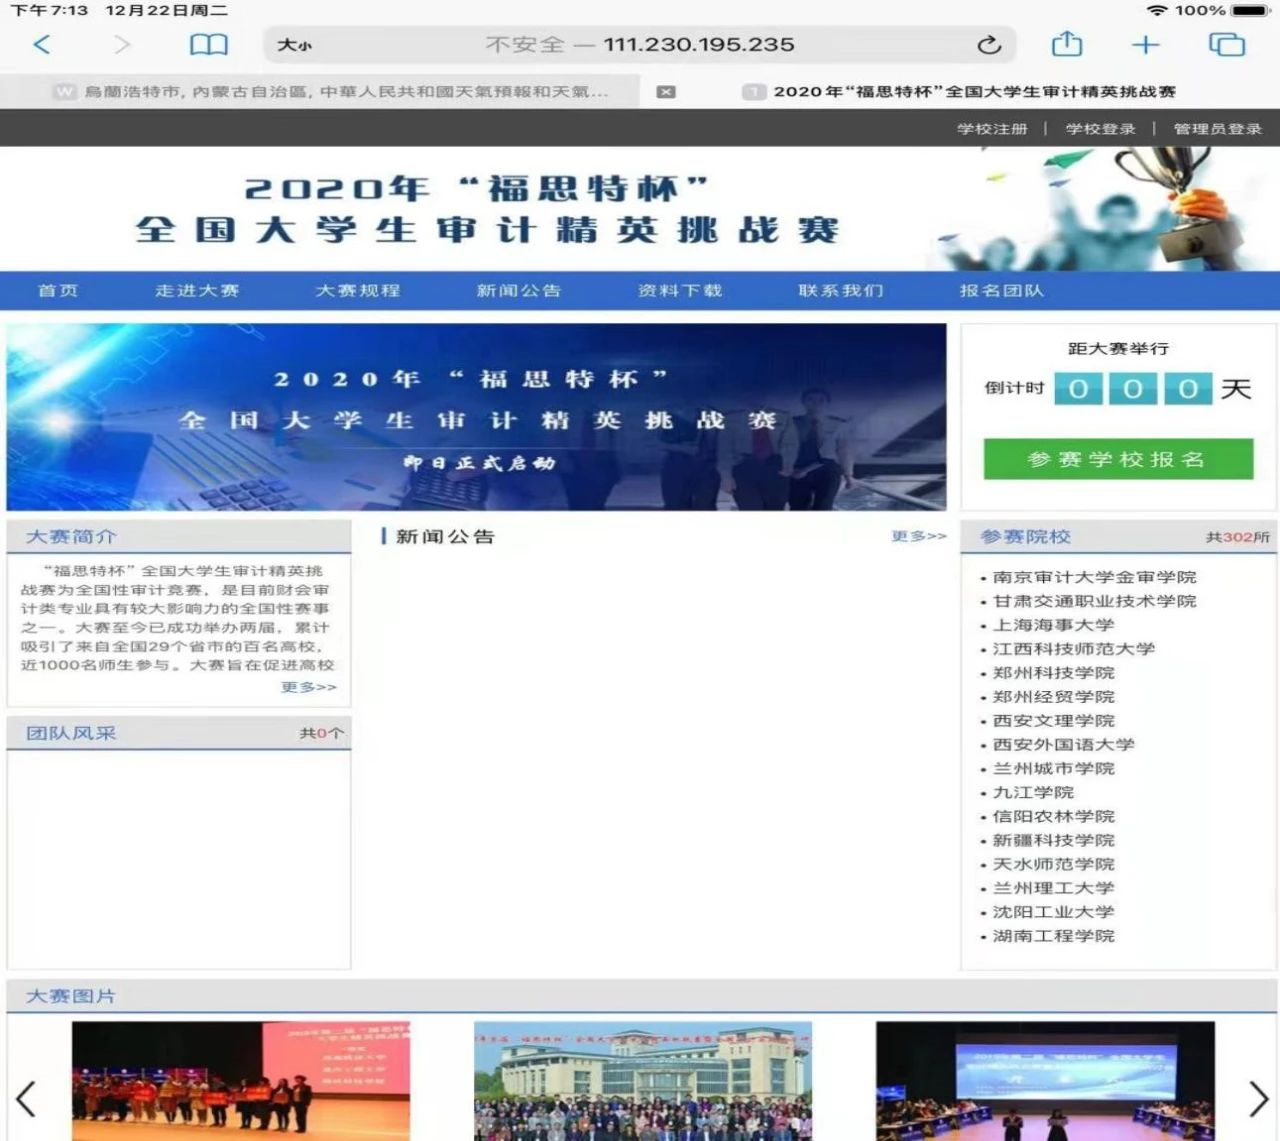The image size is (1280, 1141).
Task: Select 江西科技师范大学 in school list
Action: pos(1074,650)
